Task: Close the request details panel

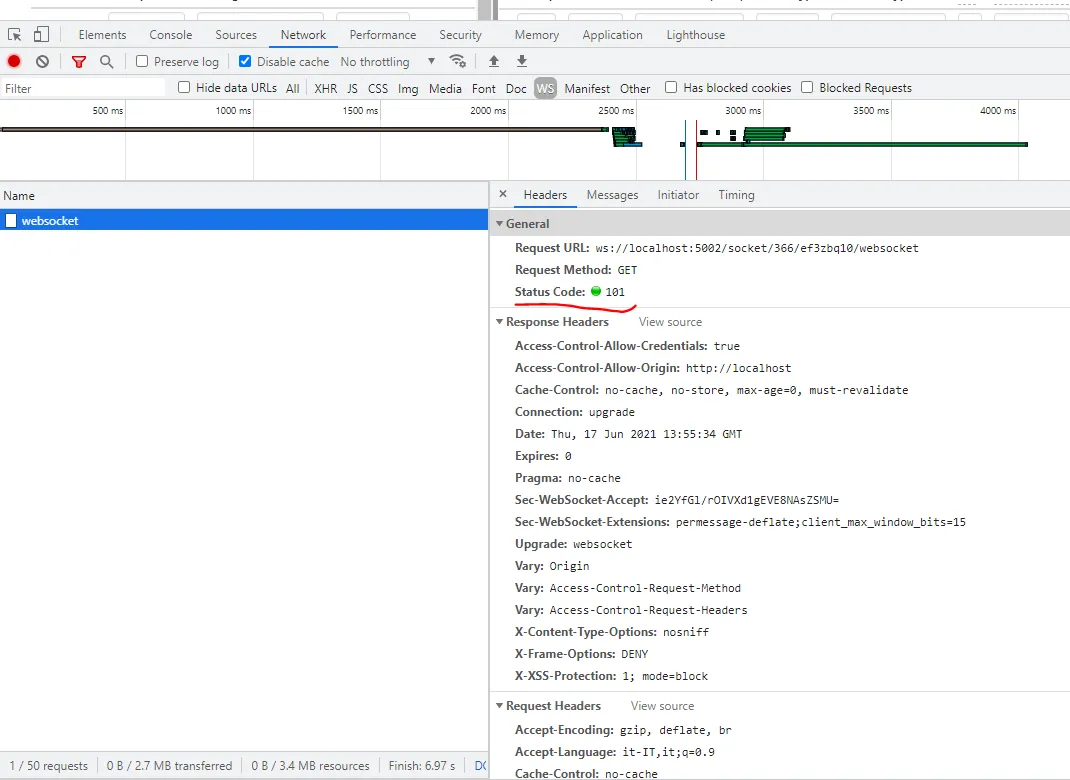Action: [503, 194]
